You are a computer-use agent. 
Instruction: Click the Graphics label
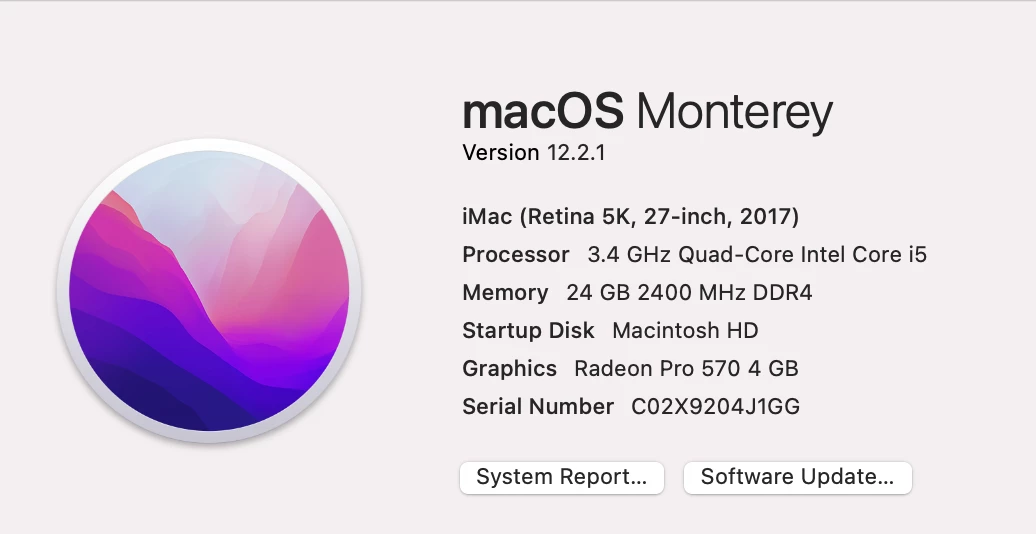pyautogui.click(x=509, y=369)
